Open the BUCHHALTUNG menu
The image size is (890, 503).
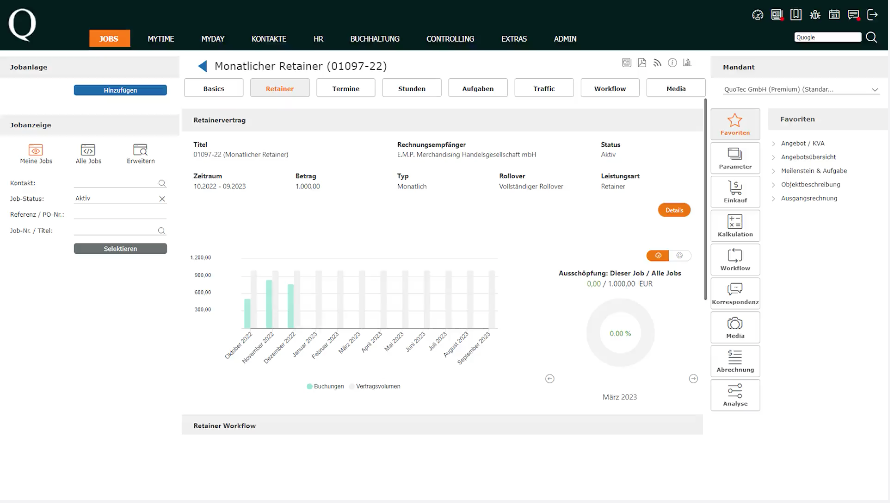pyautogui.click(x=375, y=39)
